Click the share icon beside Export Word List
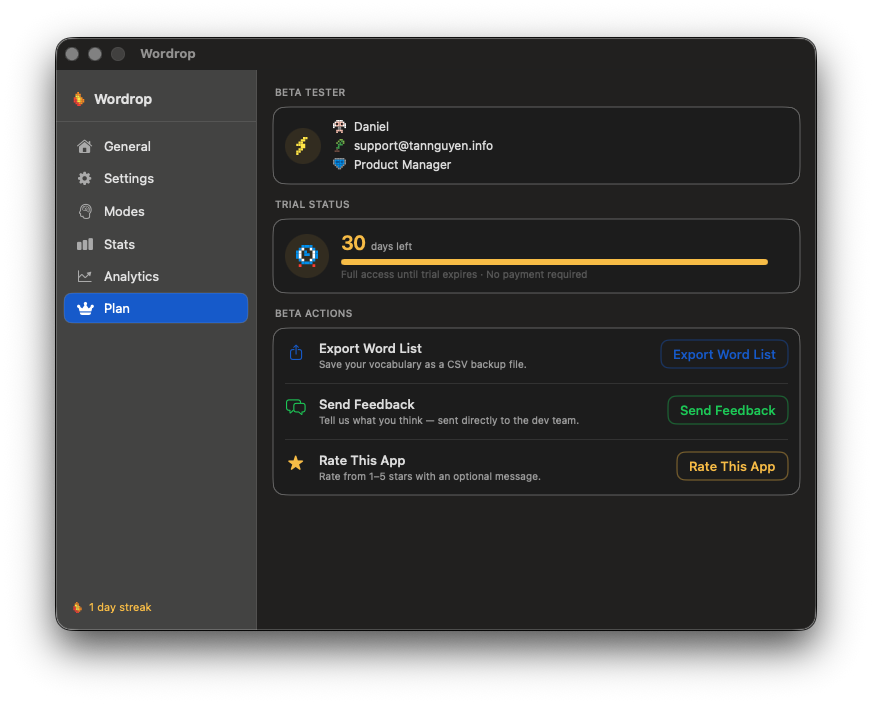 (296, 353)
